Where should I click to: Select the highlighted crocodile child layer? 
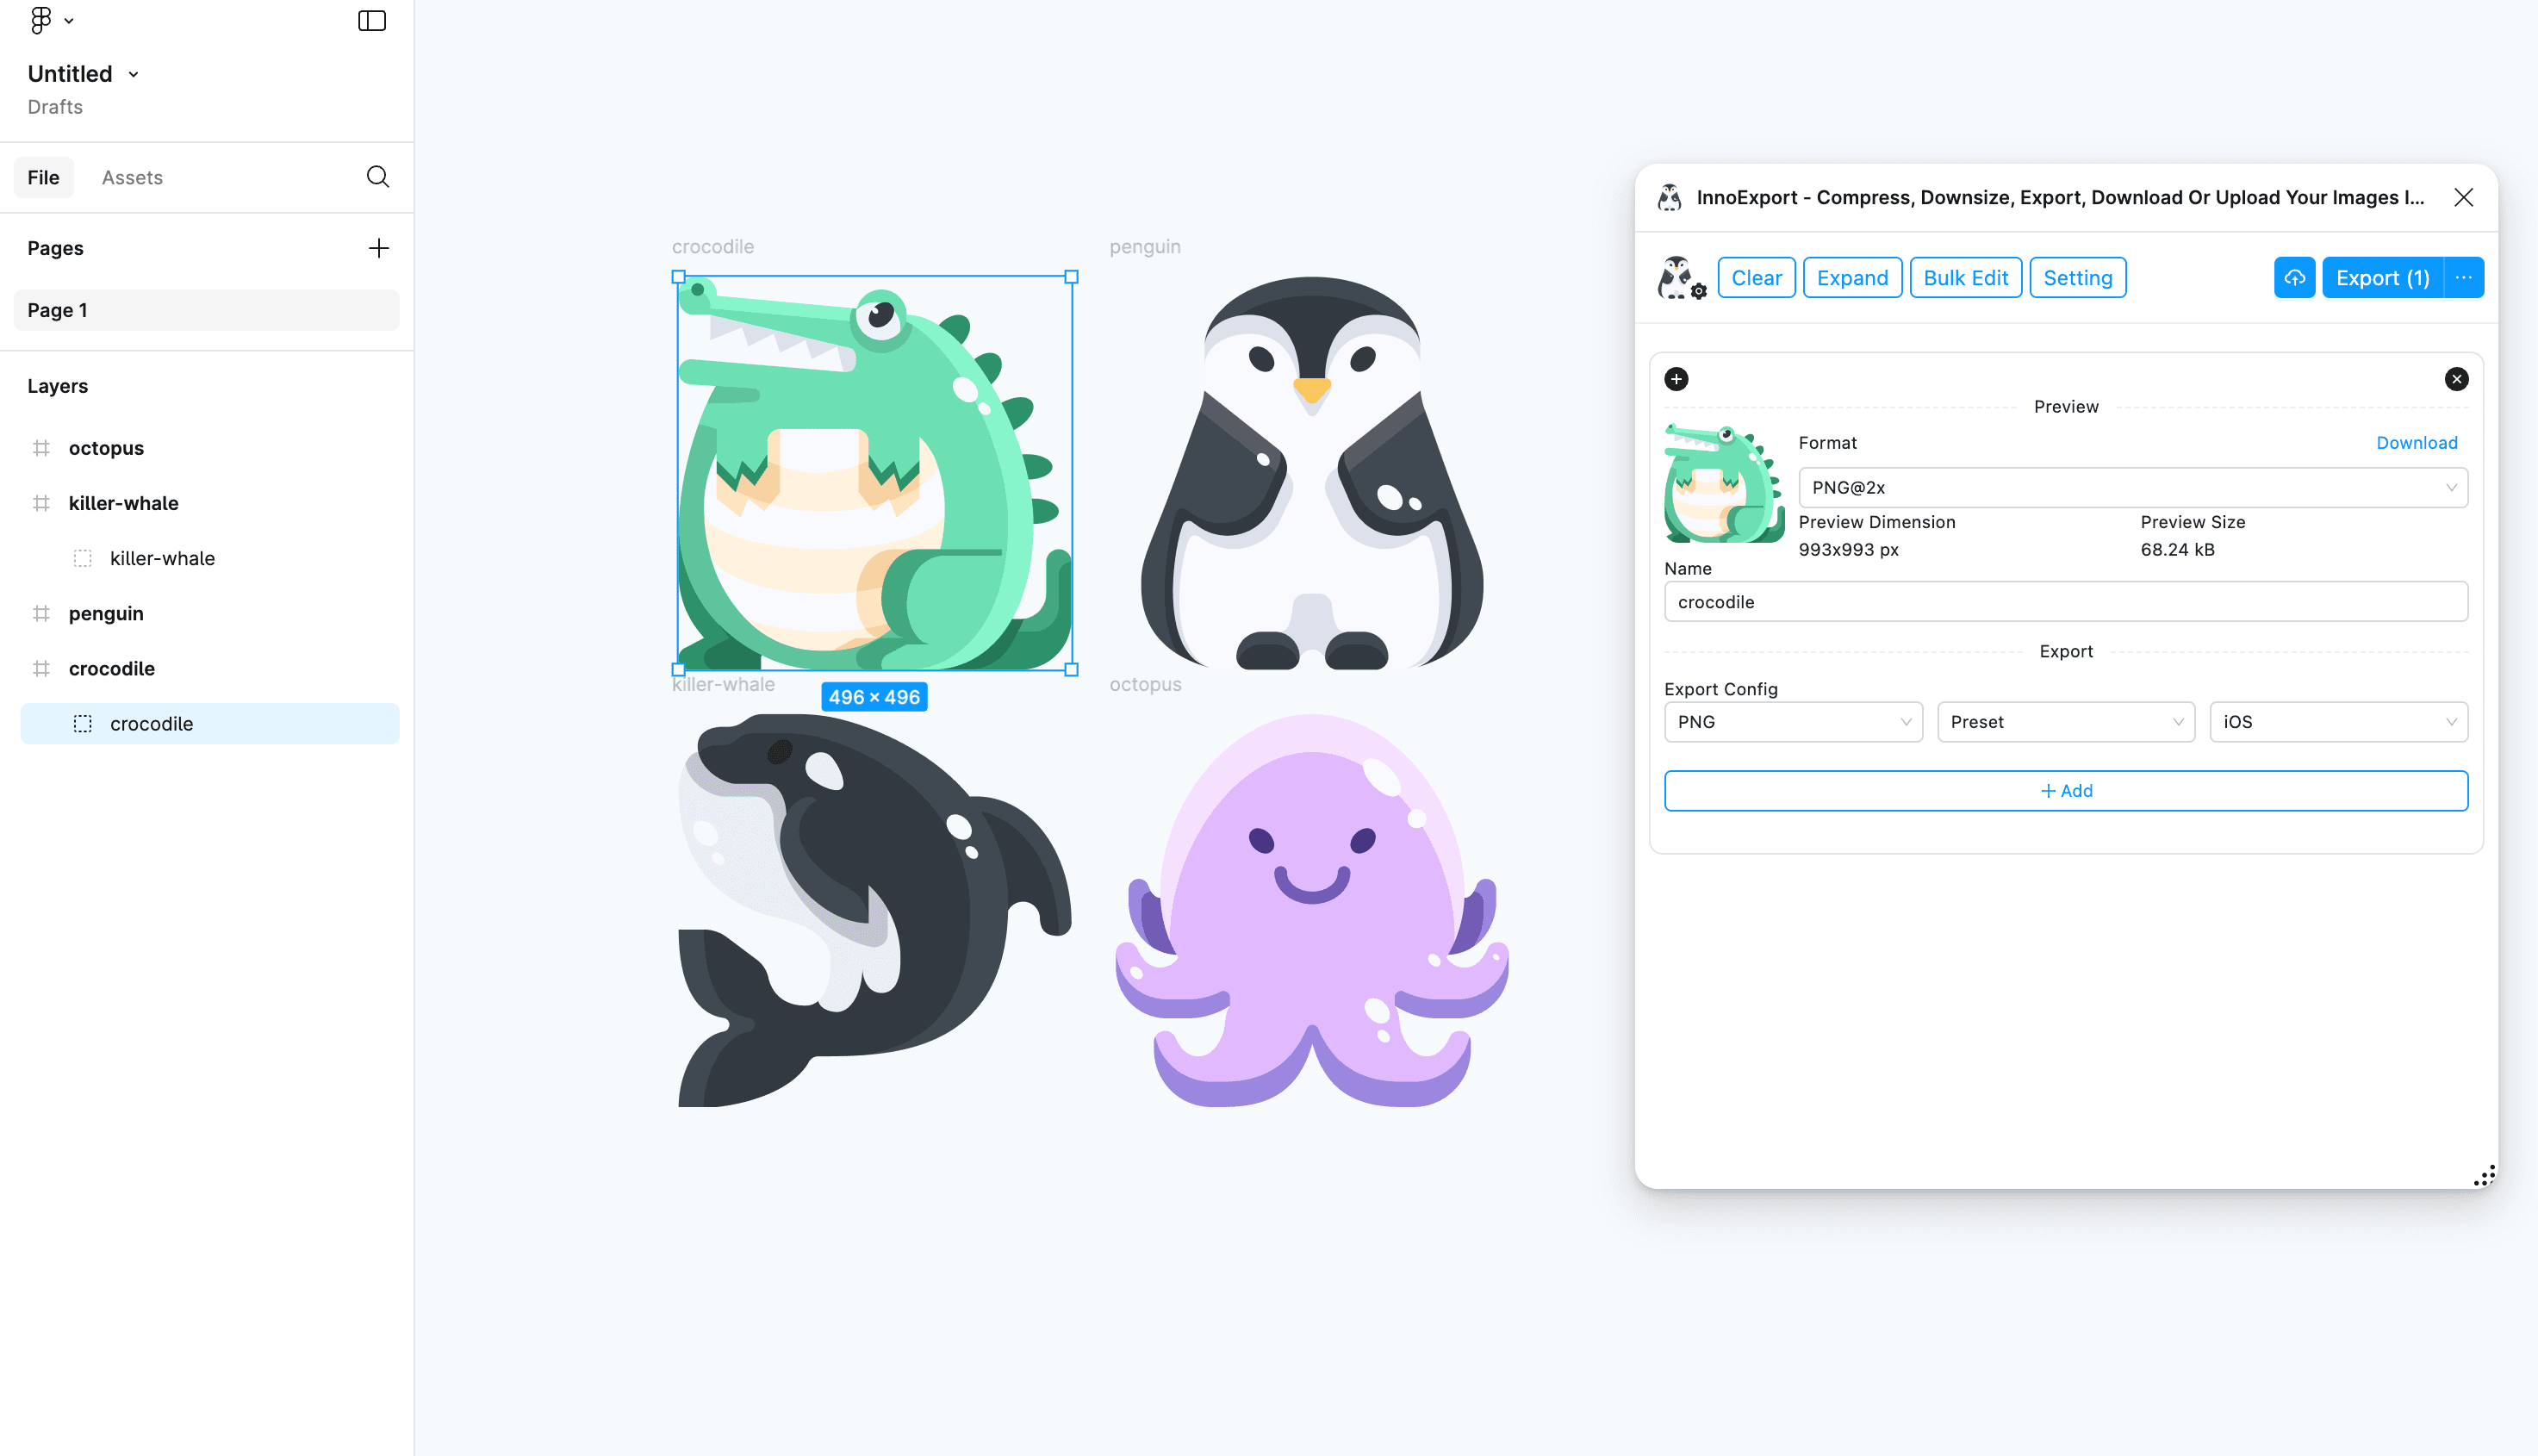(210, 723)
